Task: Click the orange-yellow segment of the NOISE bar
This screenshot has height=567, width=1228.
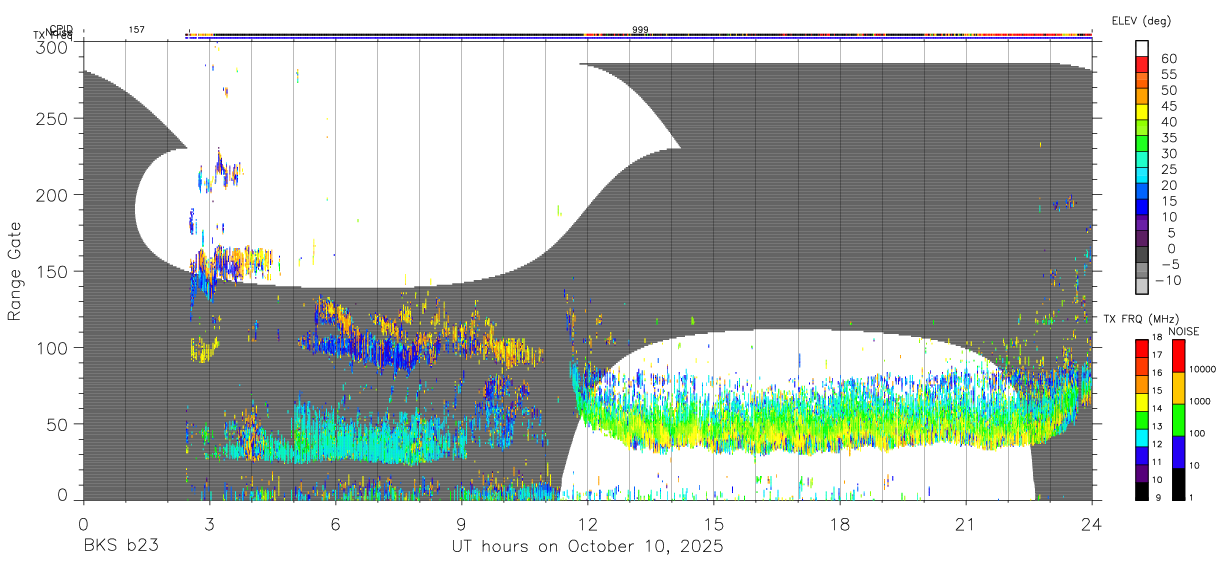Action: pyautogui.click(x=1178, y=388)
